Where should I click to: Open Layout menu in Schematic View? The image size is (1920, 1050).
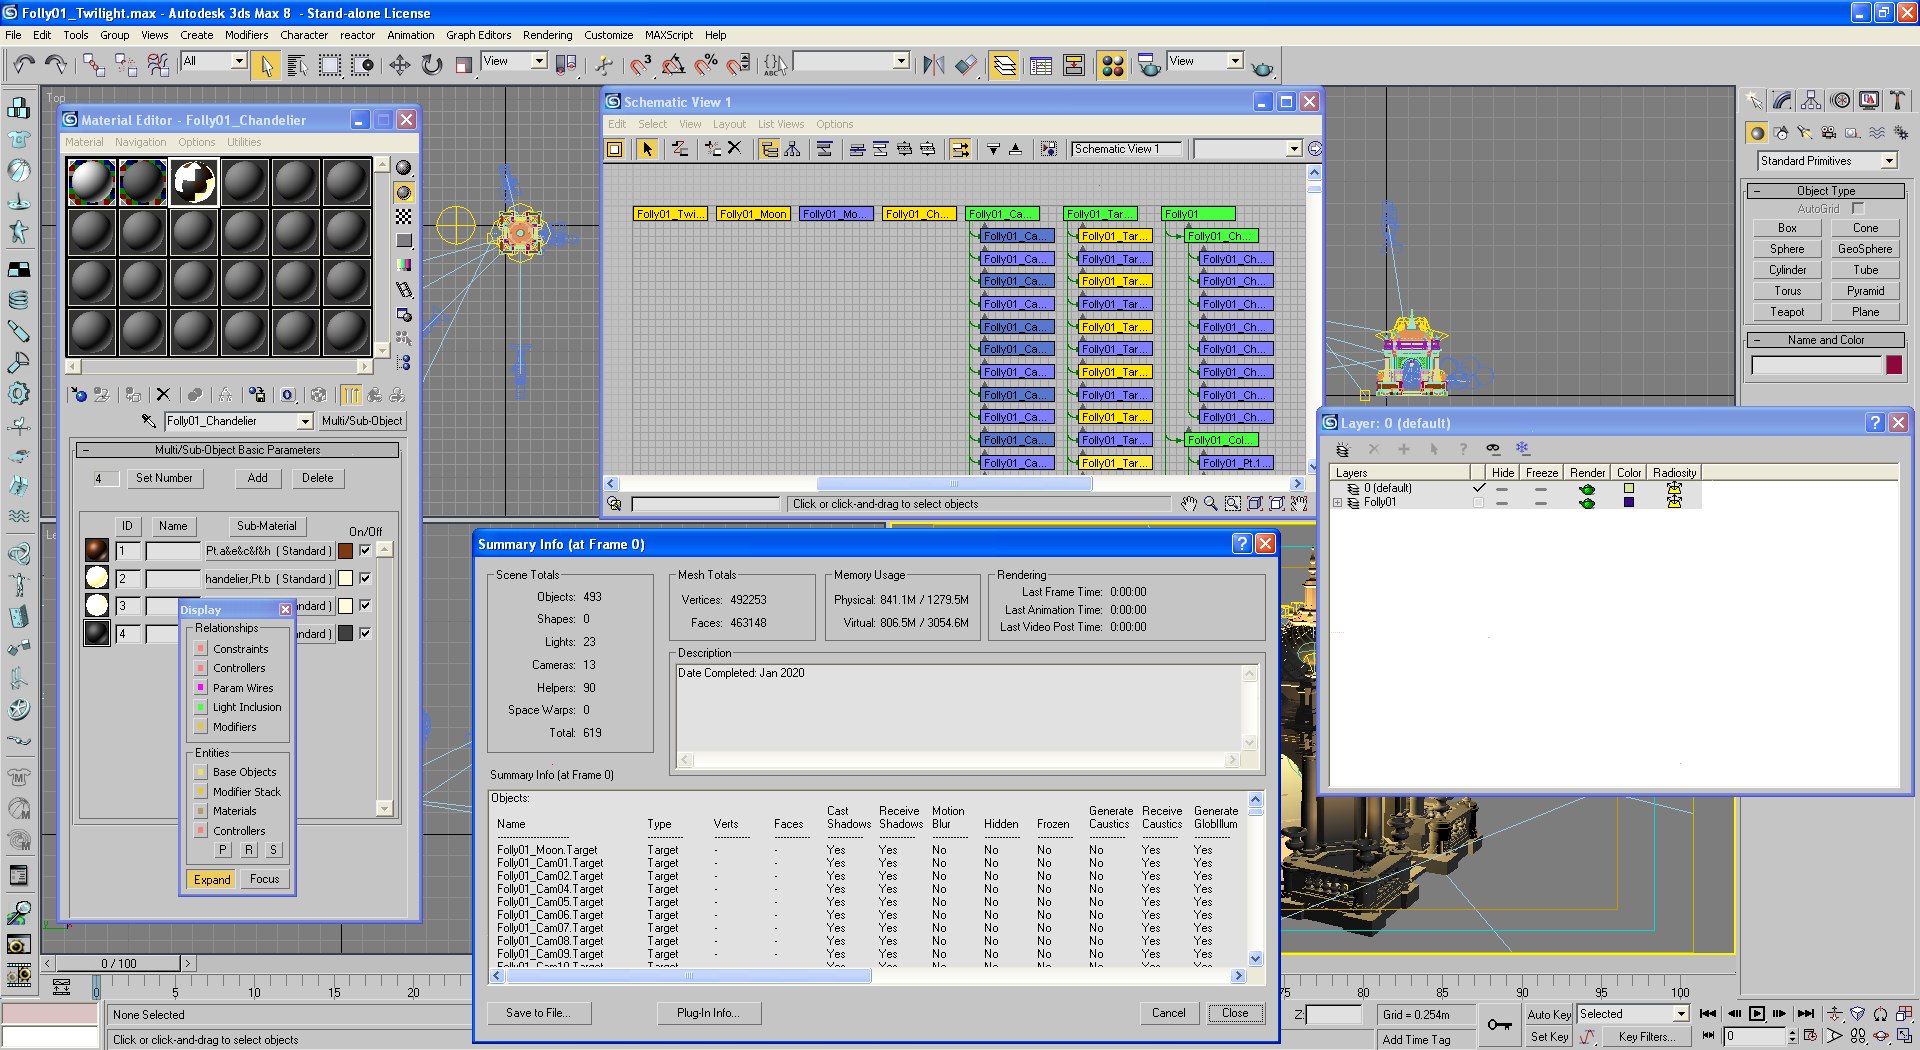click(729, 125)
